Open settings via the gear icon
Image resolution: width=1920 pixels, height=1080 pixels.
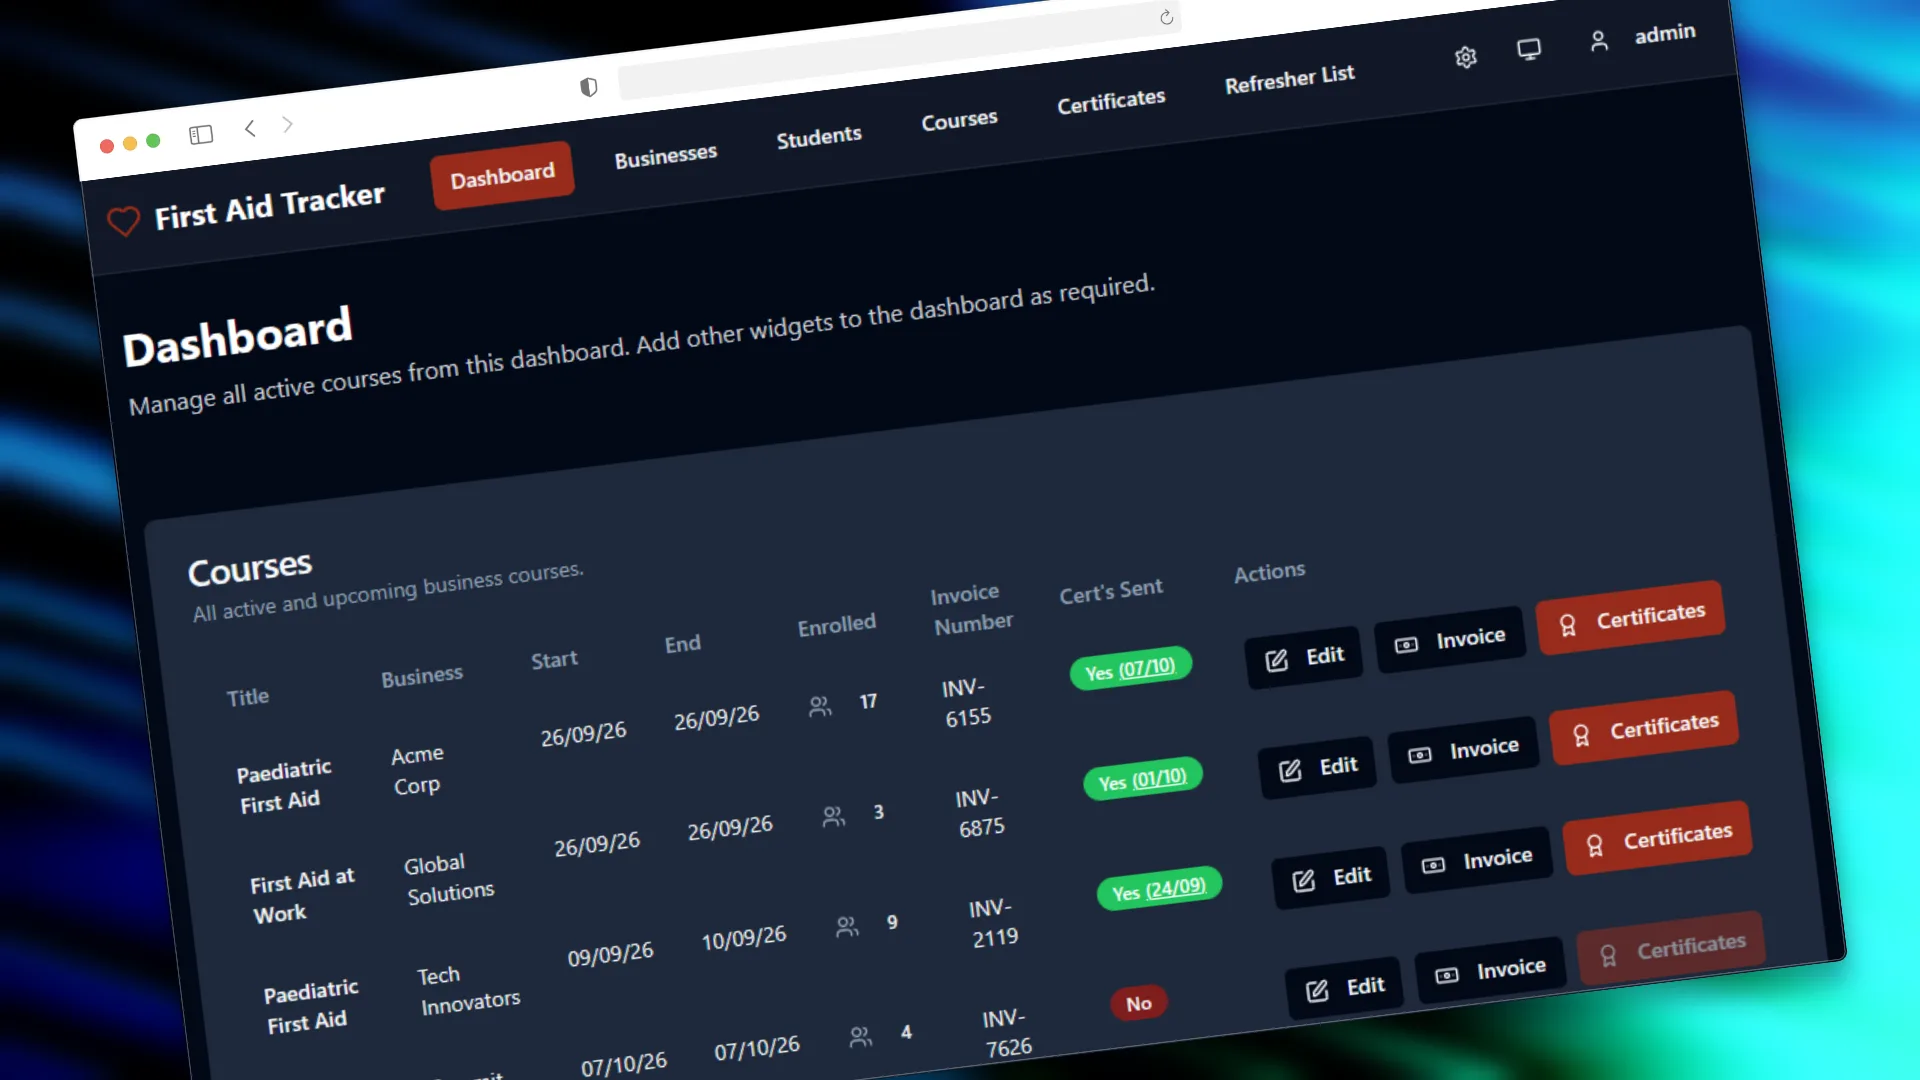tap(1466, 57)
